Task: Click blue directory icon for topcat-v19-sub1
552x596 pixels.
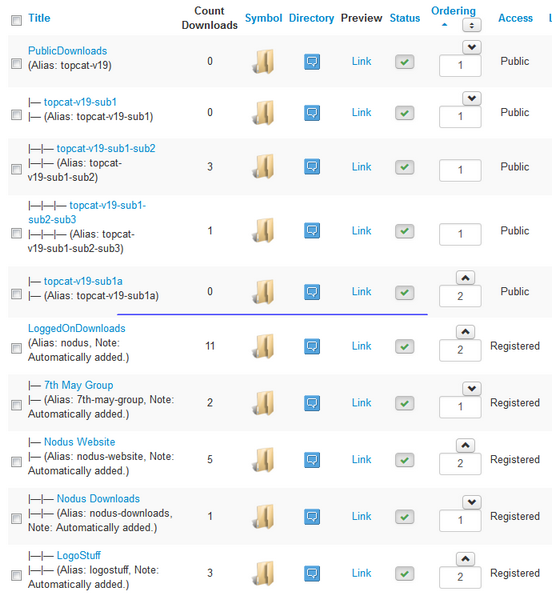Action: tap(312, 113)
